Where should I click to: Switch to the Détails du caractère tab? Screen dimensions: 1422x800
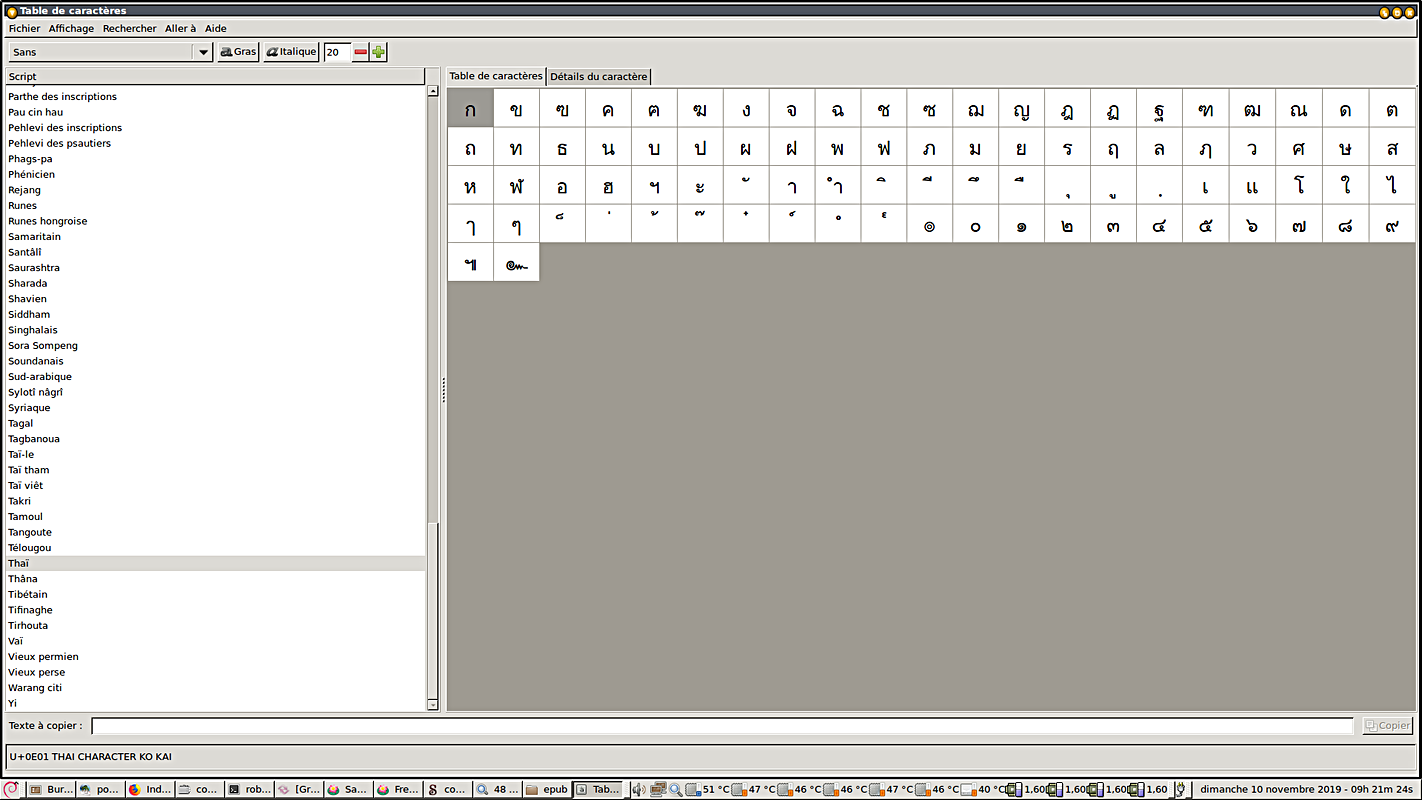point(599,77)
